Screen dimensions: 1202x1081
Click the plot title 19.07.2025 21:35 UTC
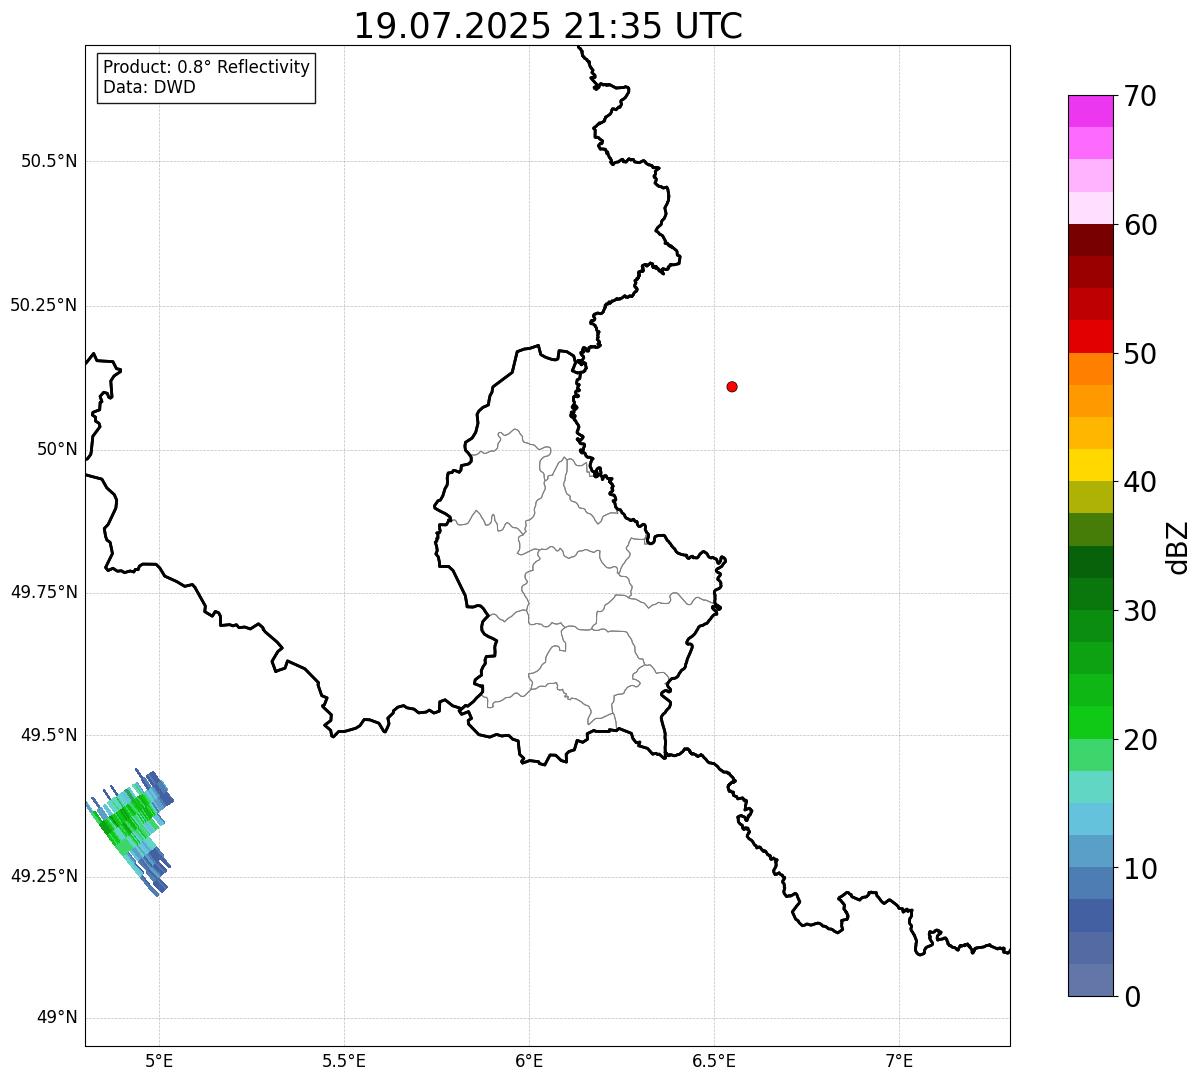548,26
